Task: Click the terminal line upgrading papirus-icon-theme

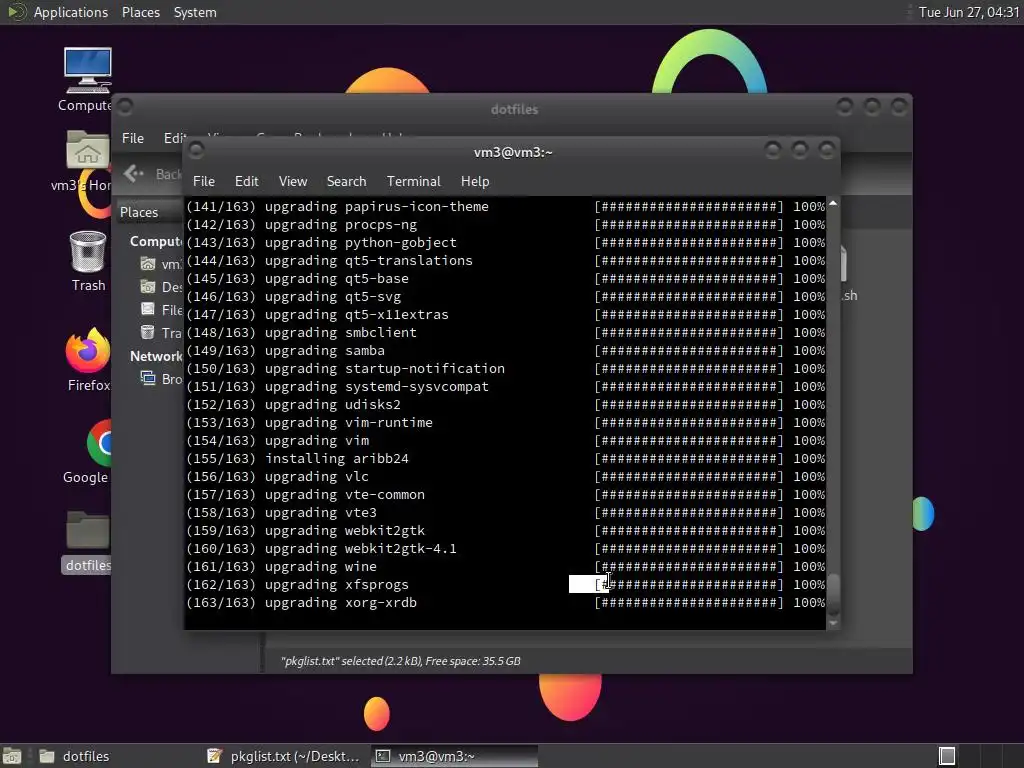Action: coord(505,206)
